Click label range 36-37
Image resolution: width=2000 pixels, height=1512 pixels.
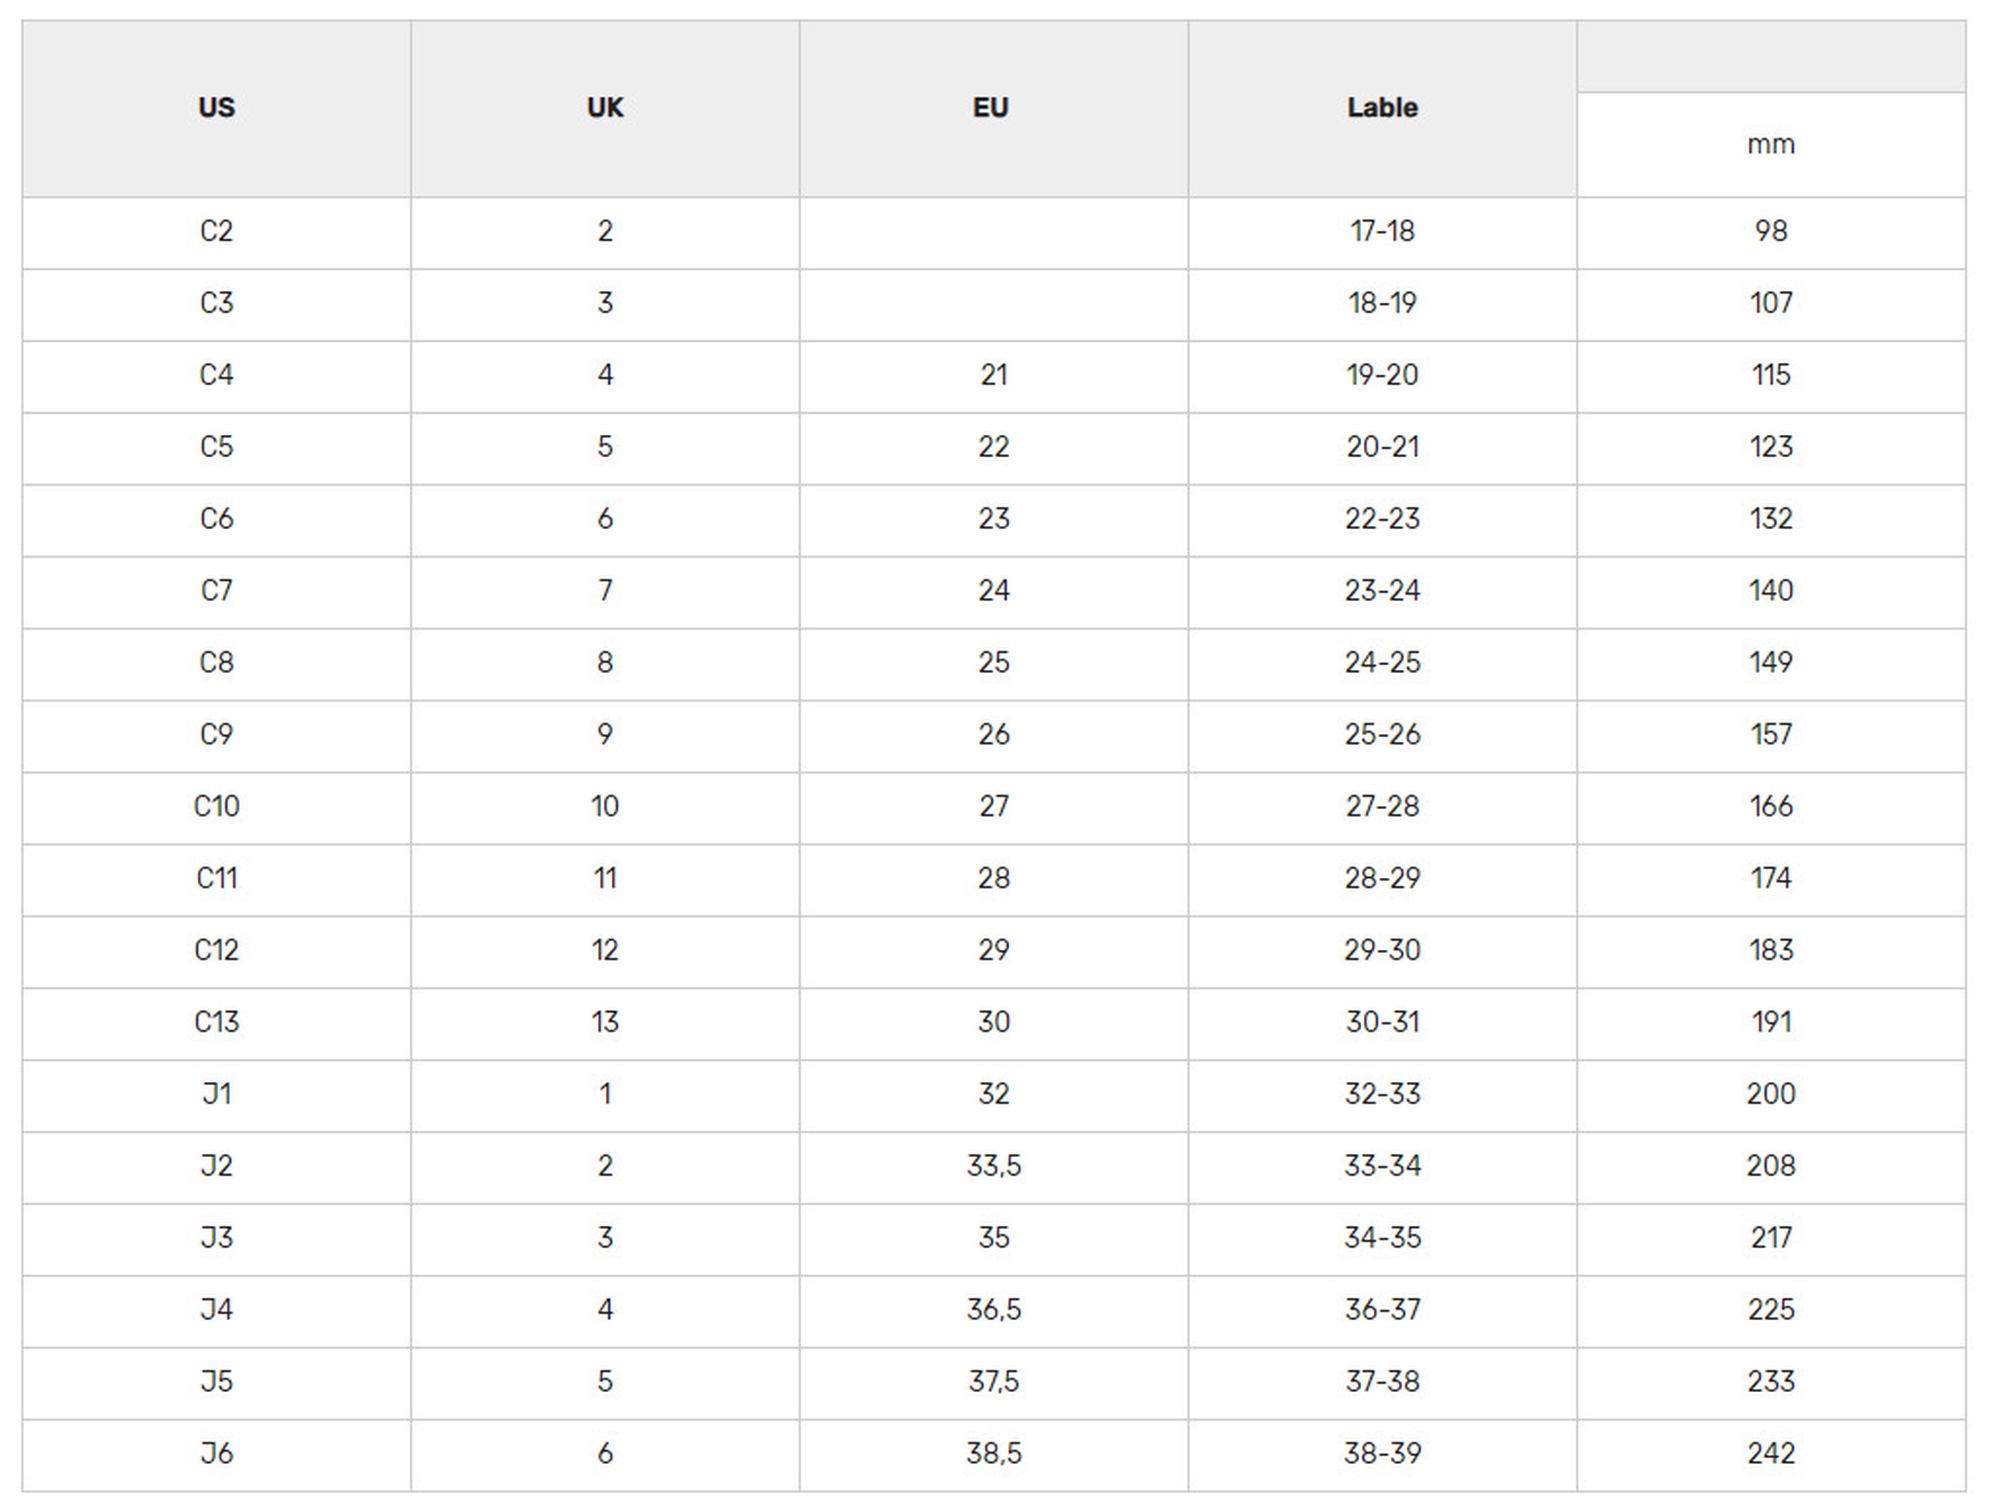(x=1382, y=1311)
